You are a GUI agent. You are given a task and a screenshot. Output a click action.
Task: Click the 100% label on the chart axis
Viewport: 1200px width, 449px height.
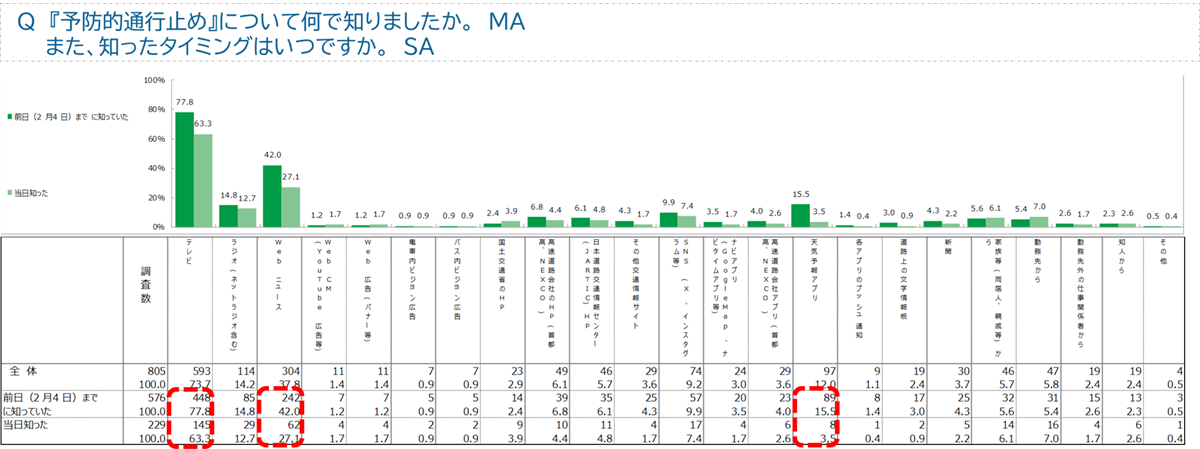155,80
